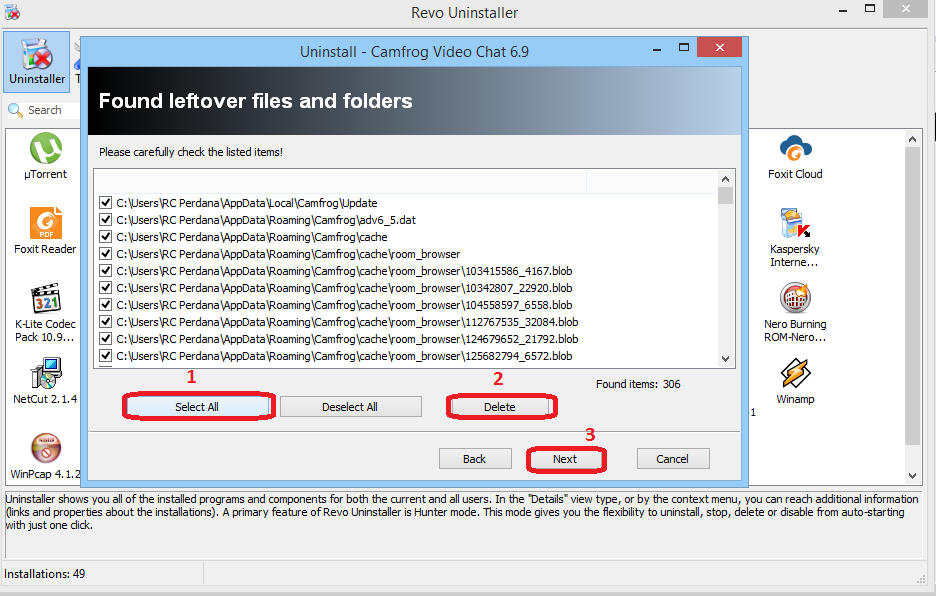Click the Delete button
936x596 pixels.
[x=500, y=407]
